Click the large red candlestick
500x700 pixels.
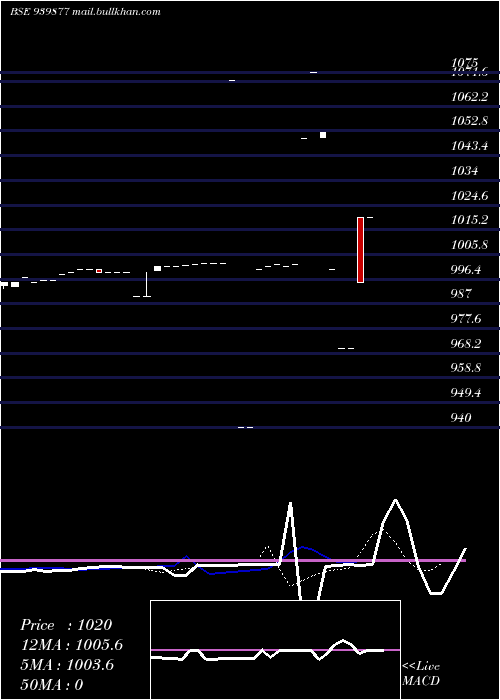pyautogui.click(x=360, y=250)
